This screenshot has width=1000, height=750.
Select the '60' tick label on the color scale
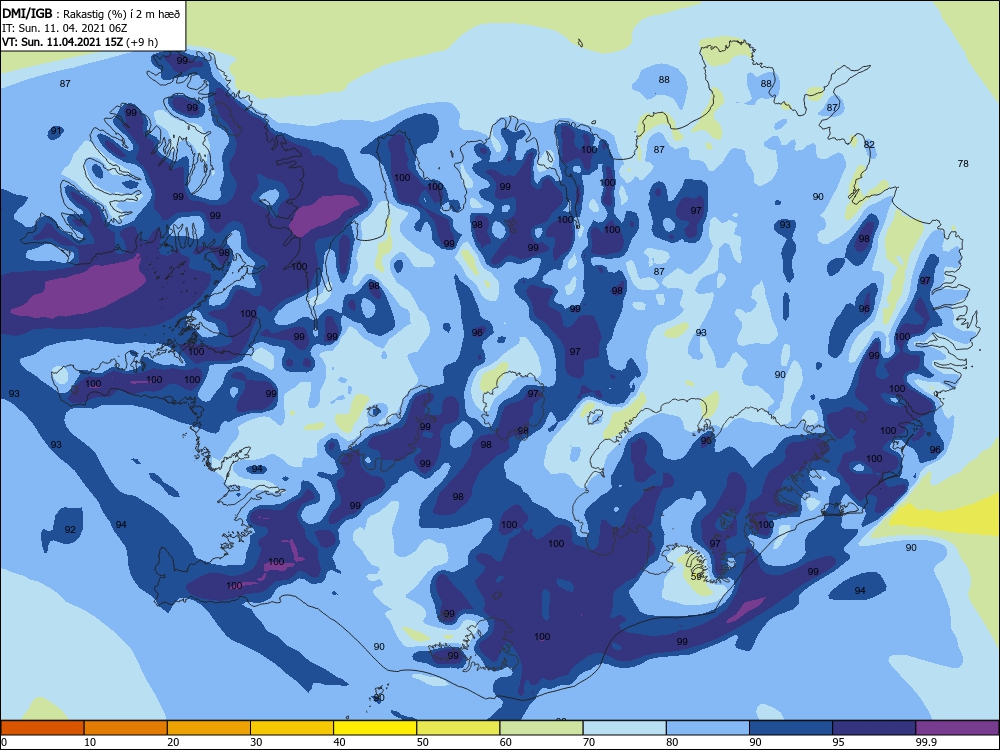point(506,742)
